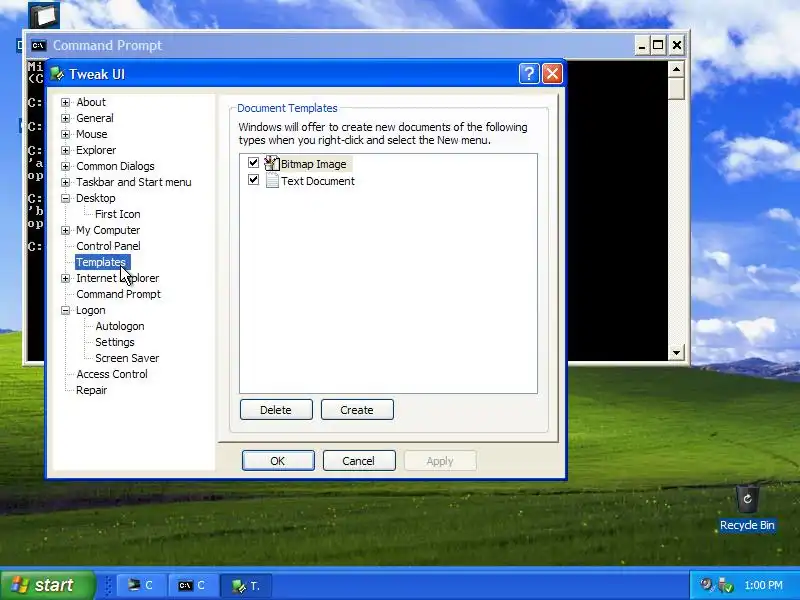Select the Text Document list entry
This screenshot has width=800, height=600.
[x=317, y=181]
